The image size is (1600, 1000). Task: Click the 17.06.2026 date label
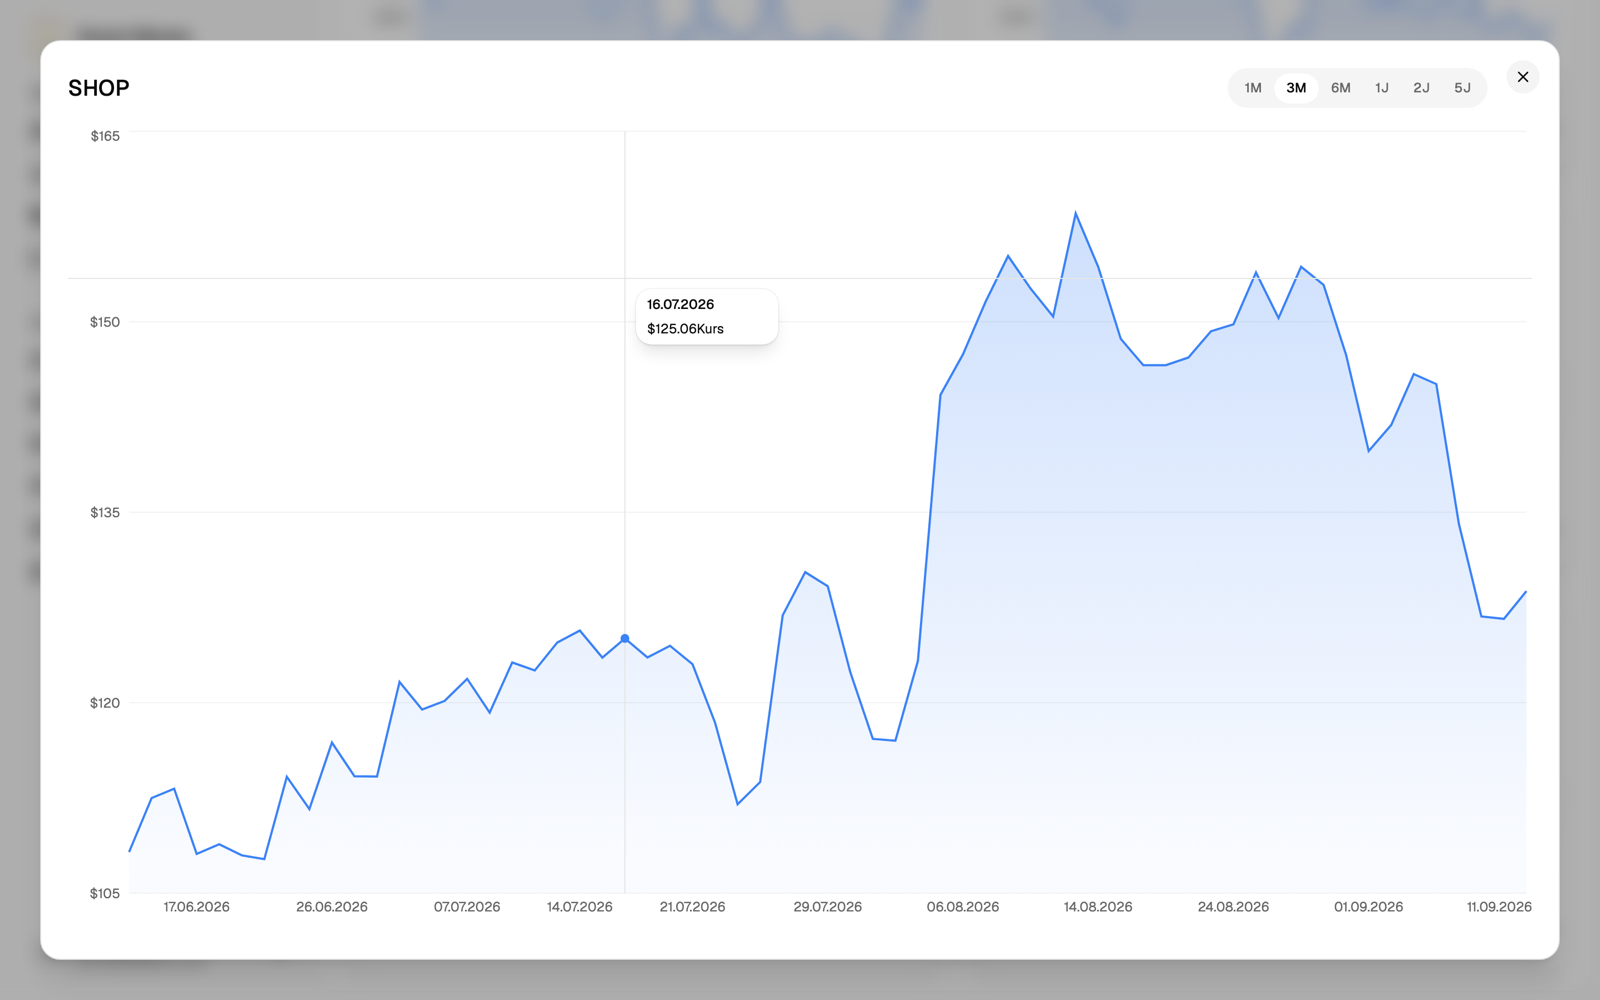pos(197,907)
